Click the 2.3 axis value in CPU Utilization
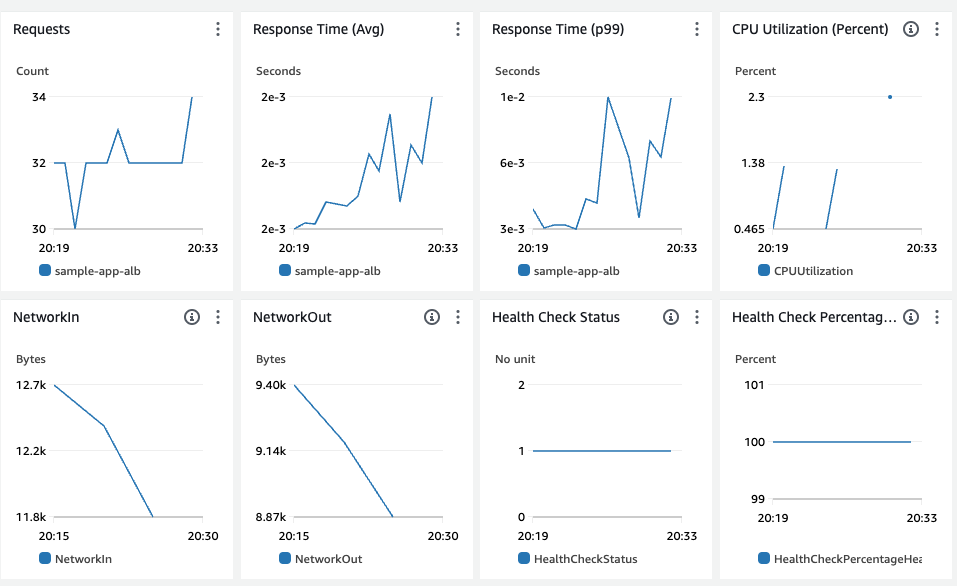Image resolution: width=957 pixels, height=586 pixels. click(756, 97)
